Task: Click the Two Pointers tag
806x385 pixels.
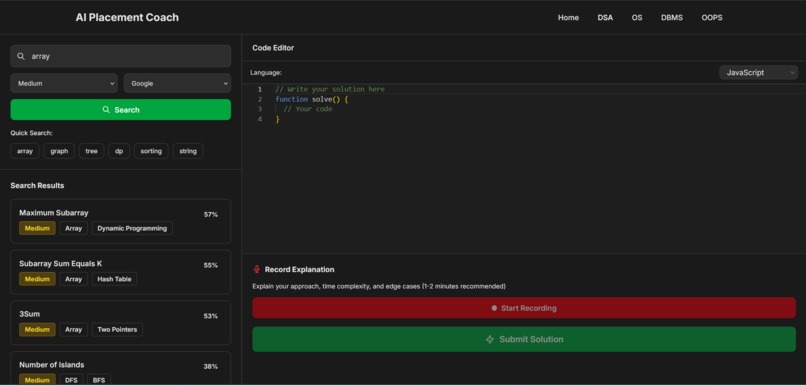Action: tap(117, 329)
